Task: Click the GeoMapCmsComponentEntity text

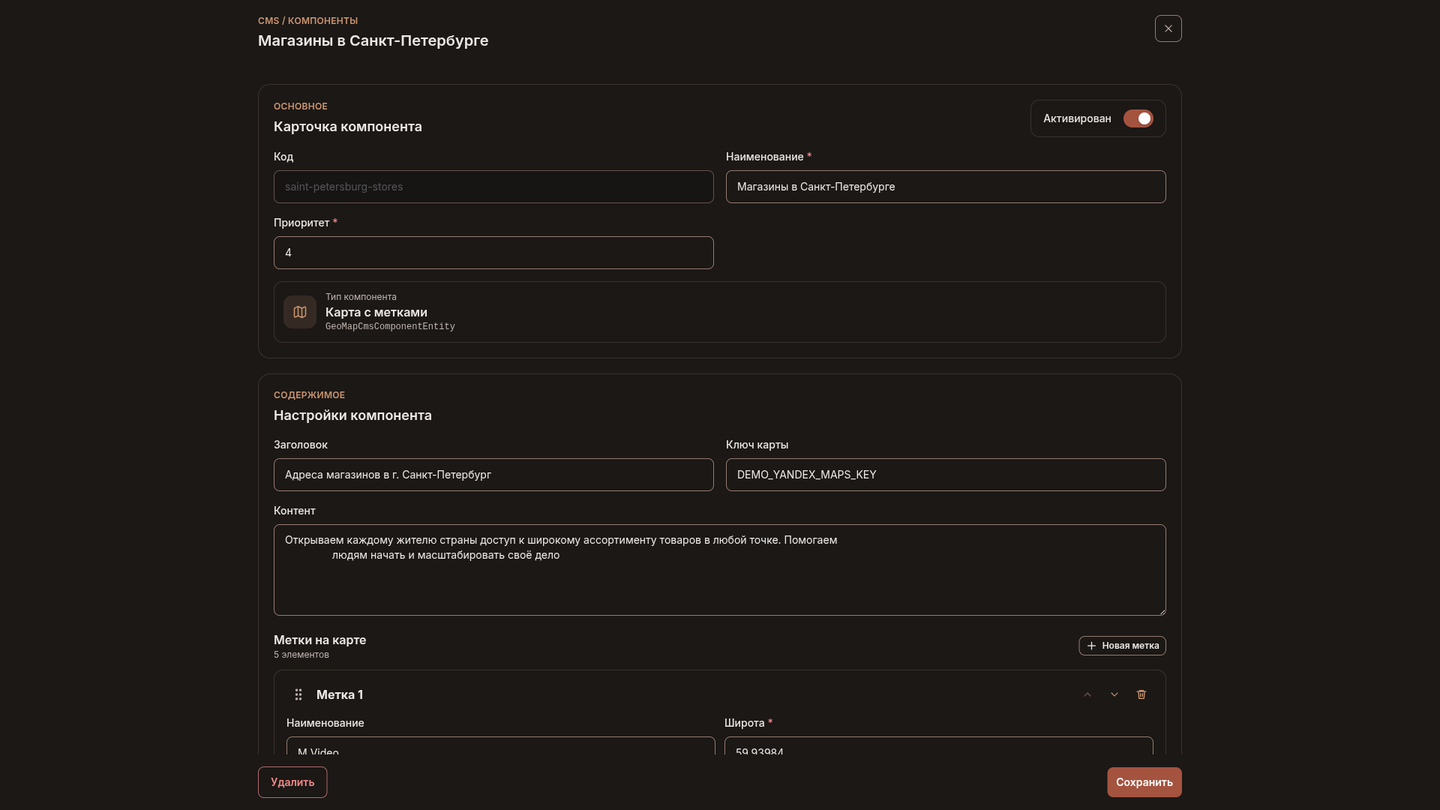Action: (390, 327)
